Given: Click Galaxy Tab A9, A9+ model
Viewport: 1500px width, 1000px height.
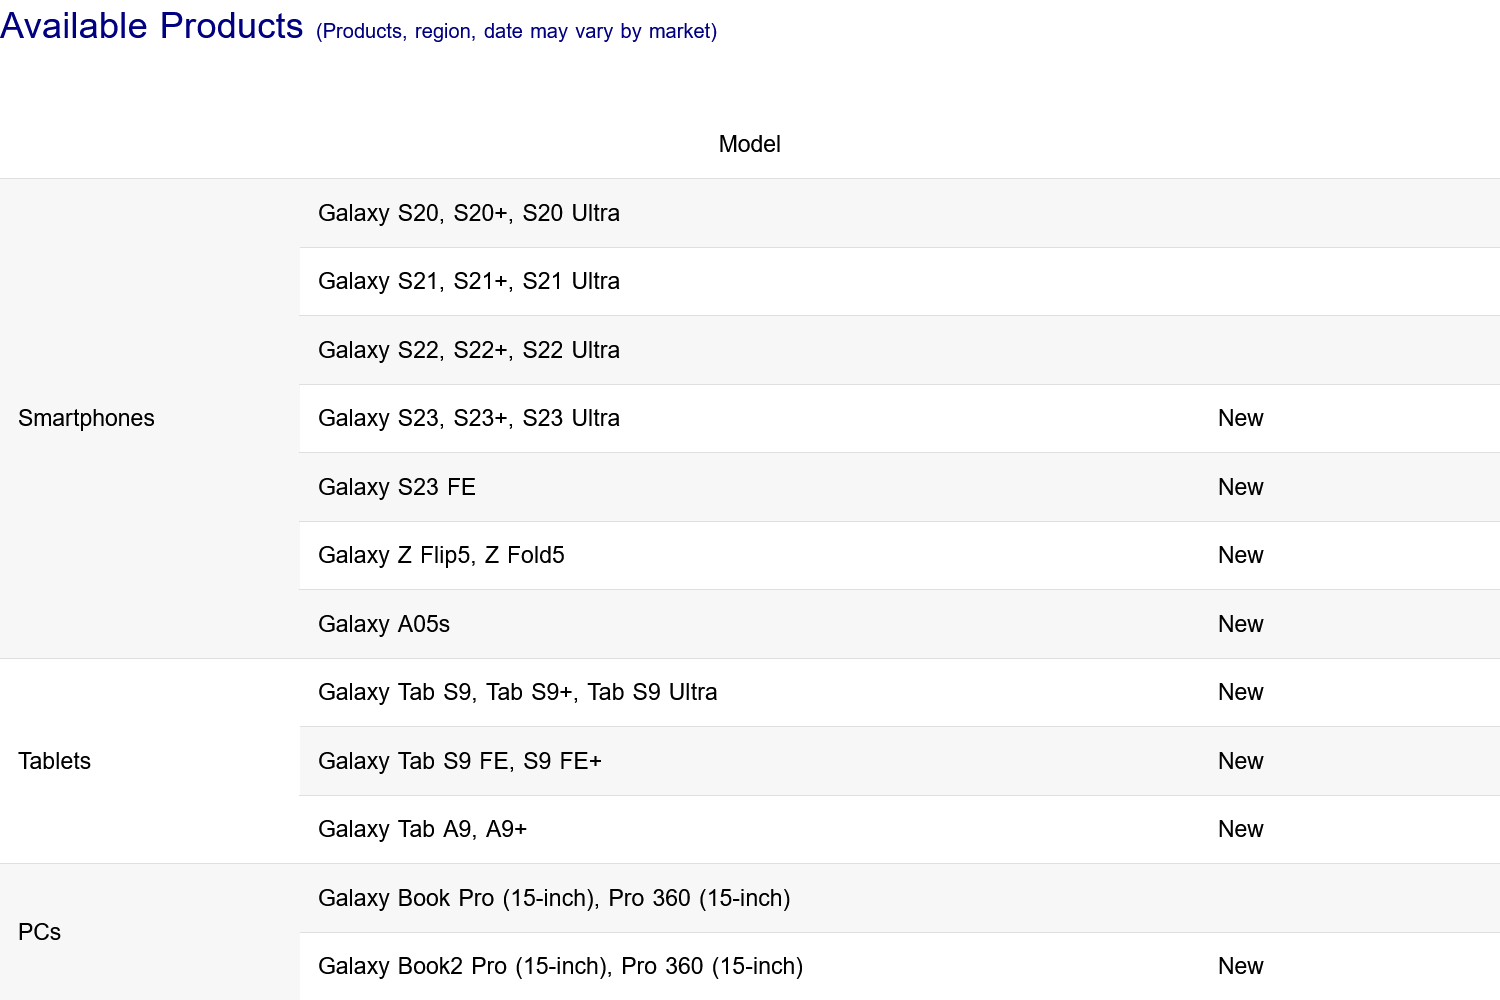Looking at the screenshot, I should click(x=422, y=829).
